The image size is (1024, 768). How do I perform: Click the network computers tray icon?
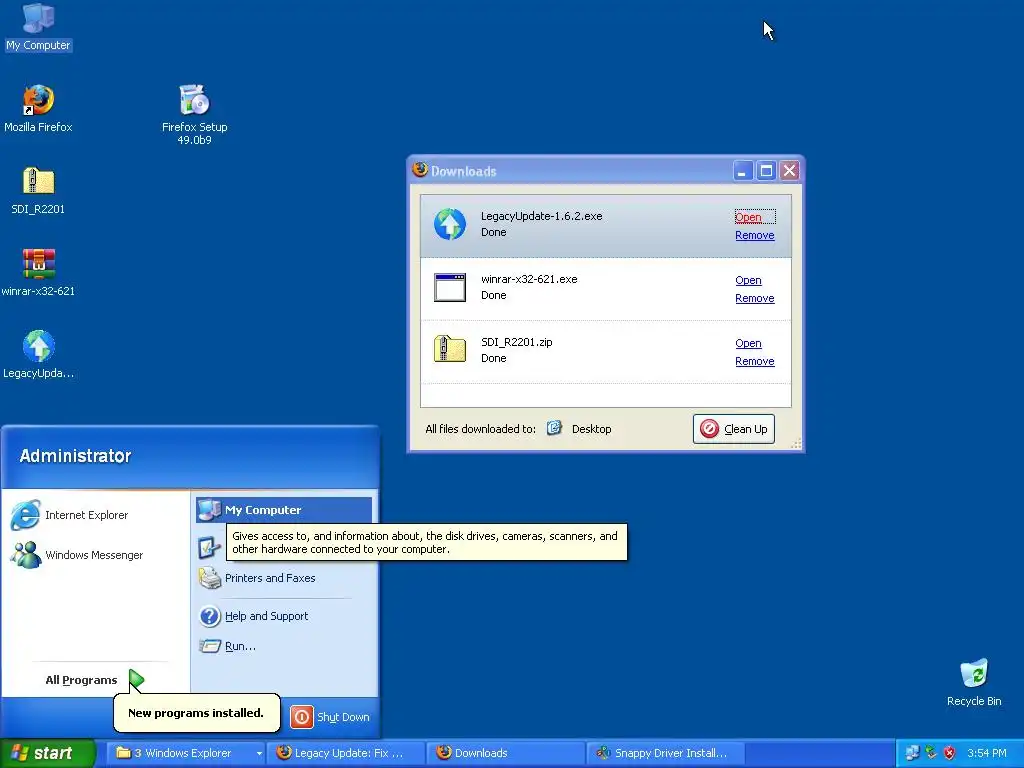[912, 753]
